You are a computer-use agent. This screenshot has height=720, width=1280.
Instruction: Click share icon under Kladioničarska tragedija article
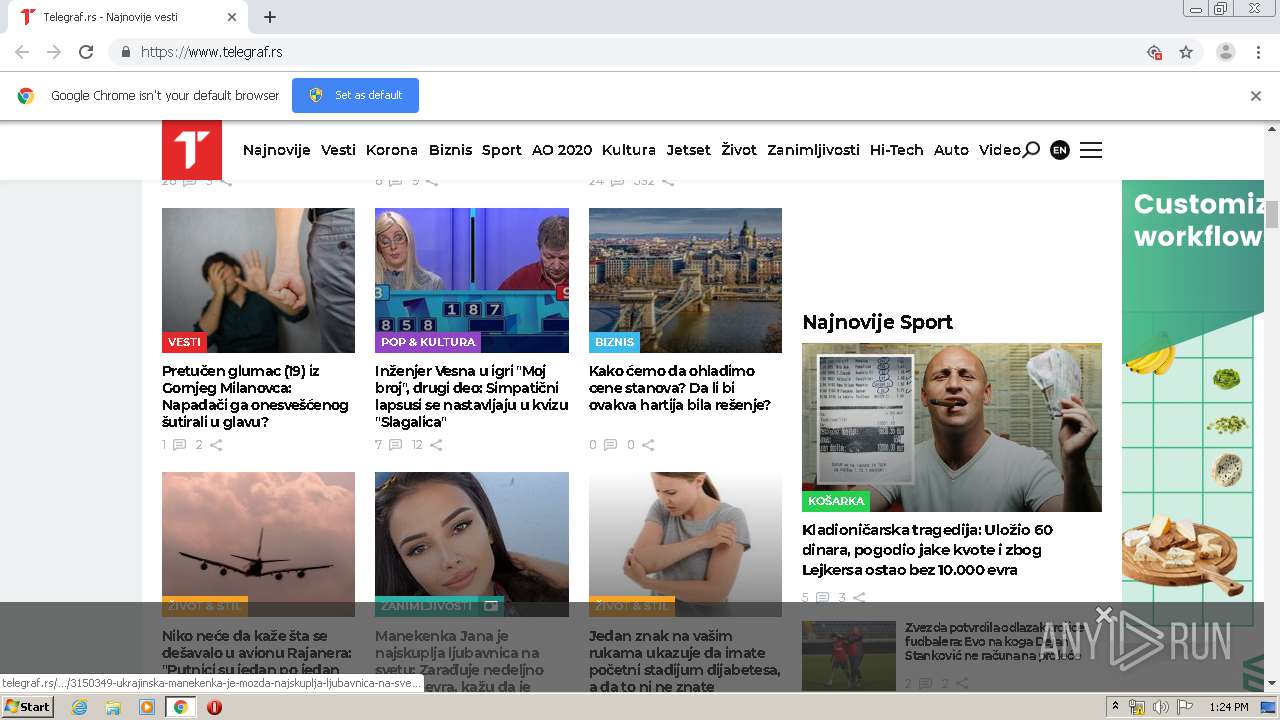[859, 598]
